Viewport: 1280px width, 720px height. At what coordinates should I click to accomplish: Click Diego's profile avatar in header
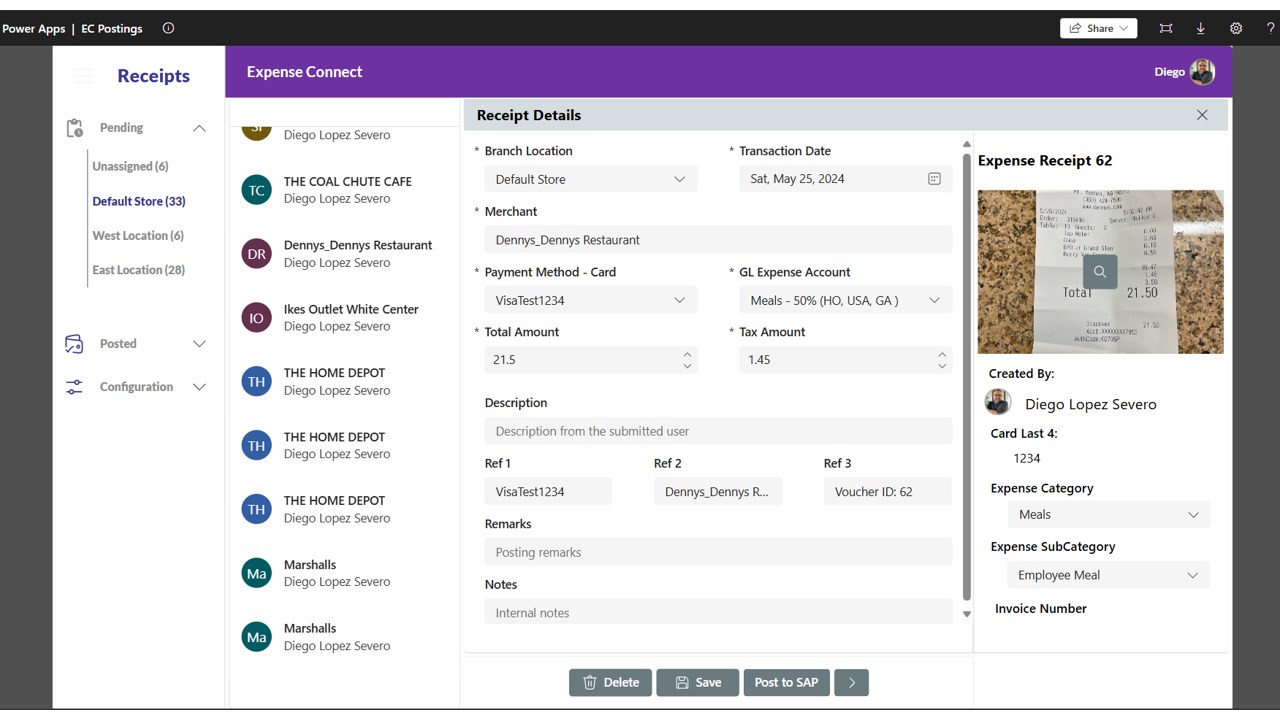coord(1202,72)
